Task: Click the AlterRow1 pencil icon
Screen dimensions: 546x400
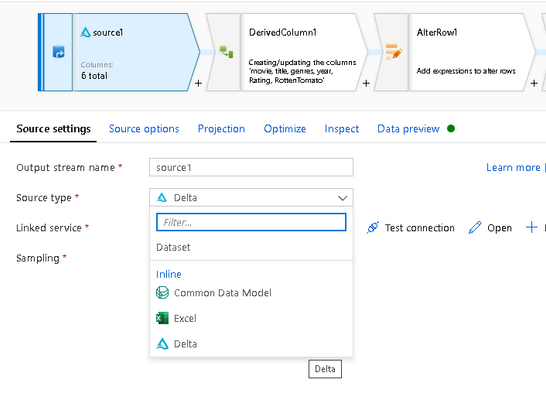Action: pyautogui.click(x=394, y=52)
